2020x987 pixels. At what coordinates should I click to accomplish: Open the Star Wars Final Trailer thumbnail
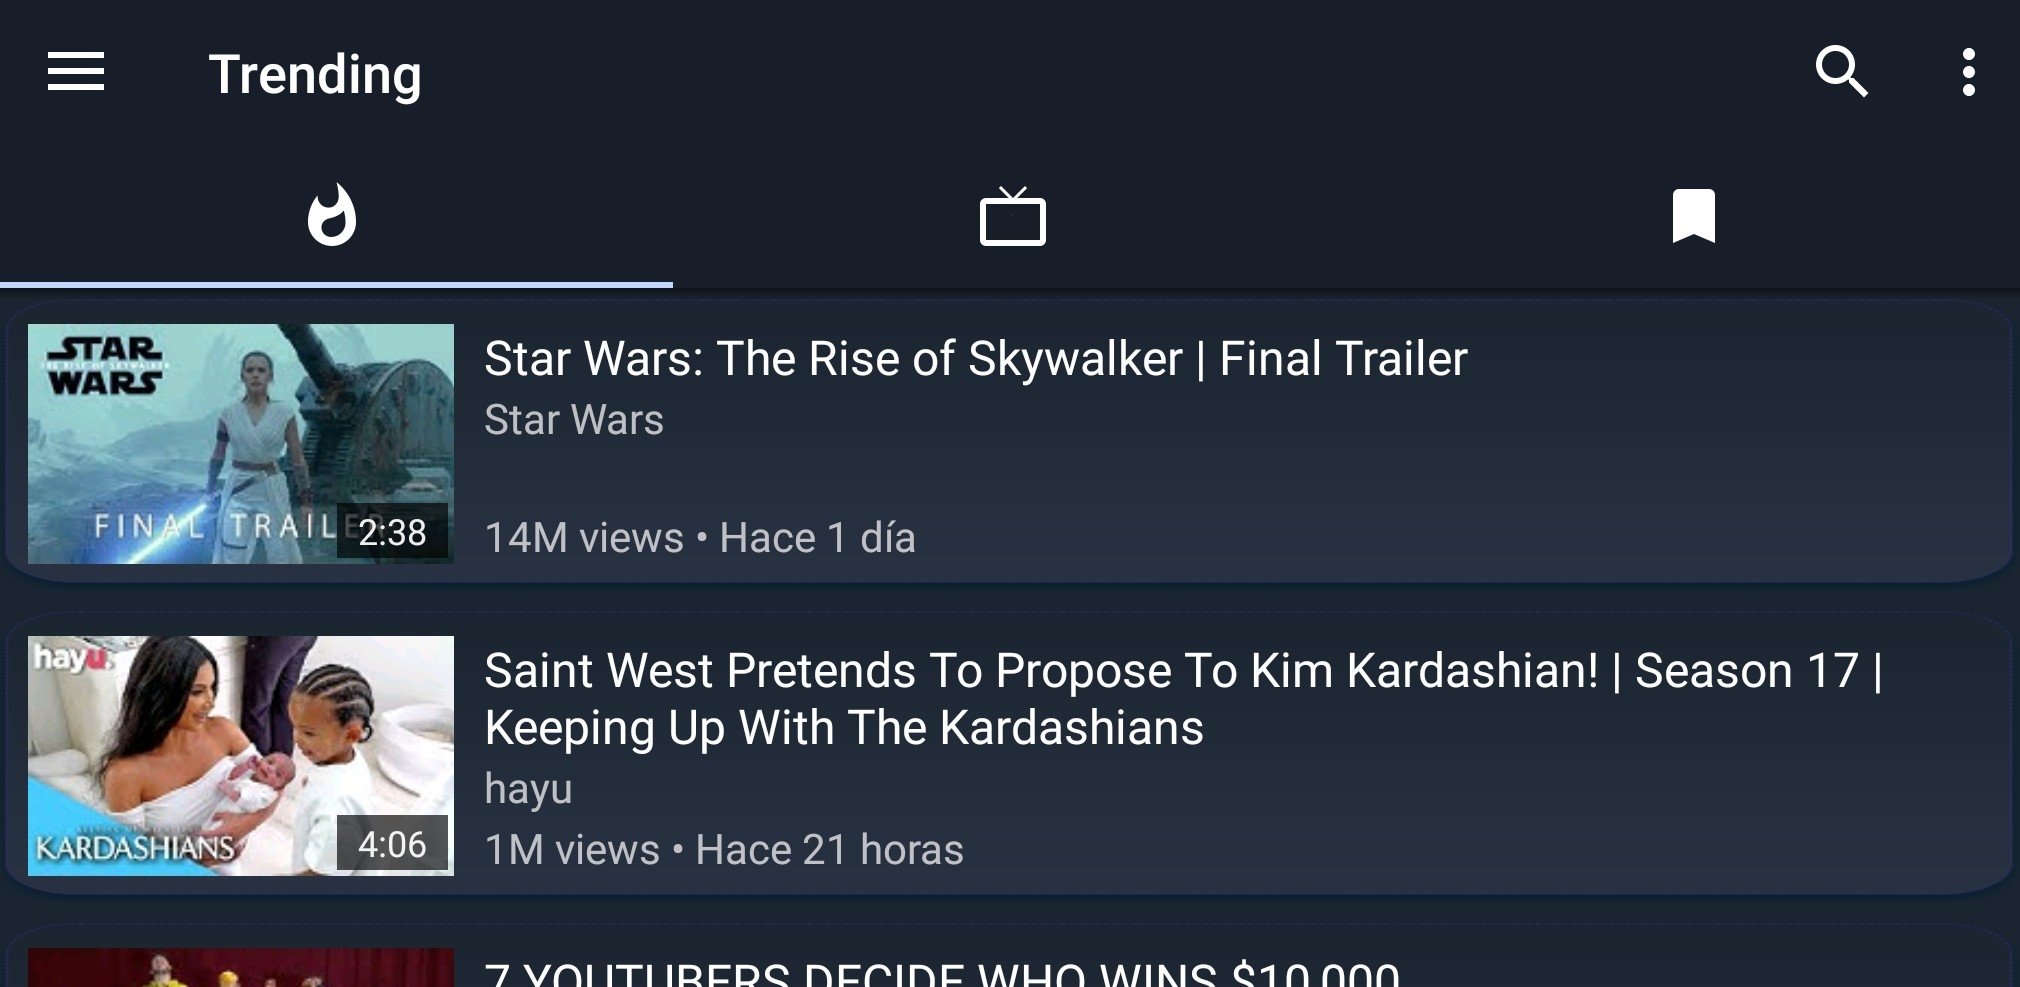pyautogui.click(x=240, y=443)
